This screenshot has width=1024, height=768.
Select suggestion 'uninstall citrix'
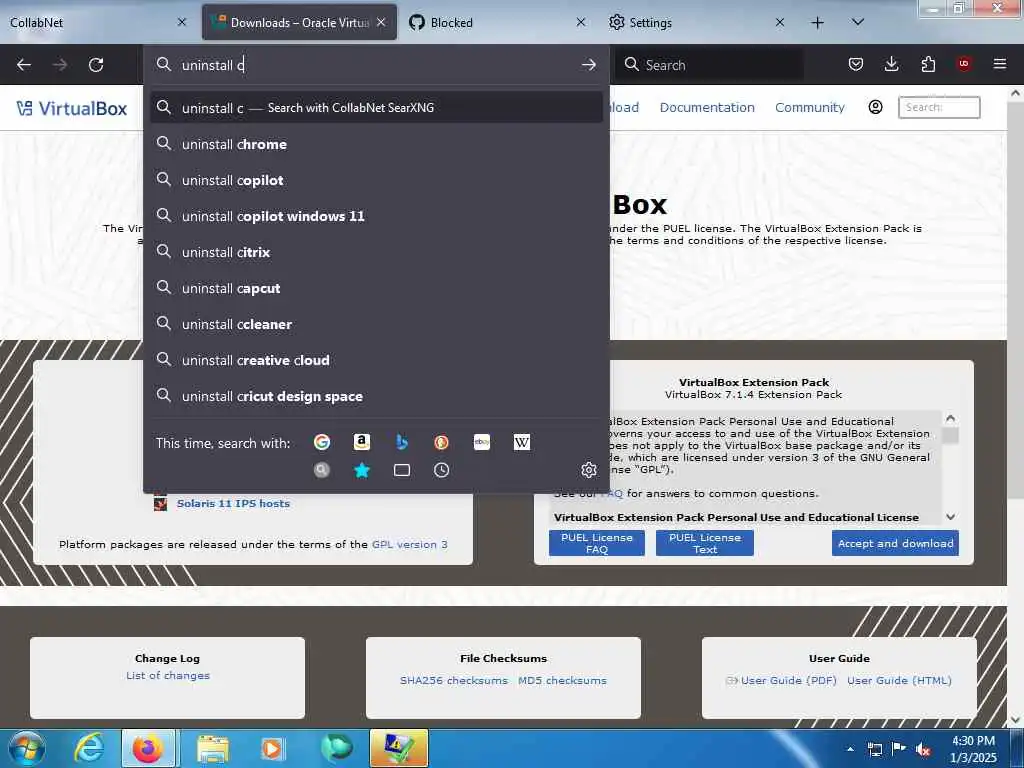coord(376,251)
